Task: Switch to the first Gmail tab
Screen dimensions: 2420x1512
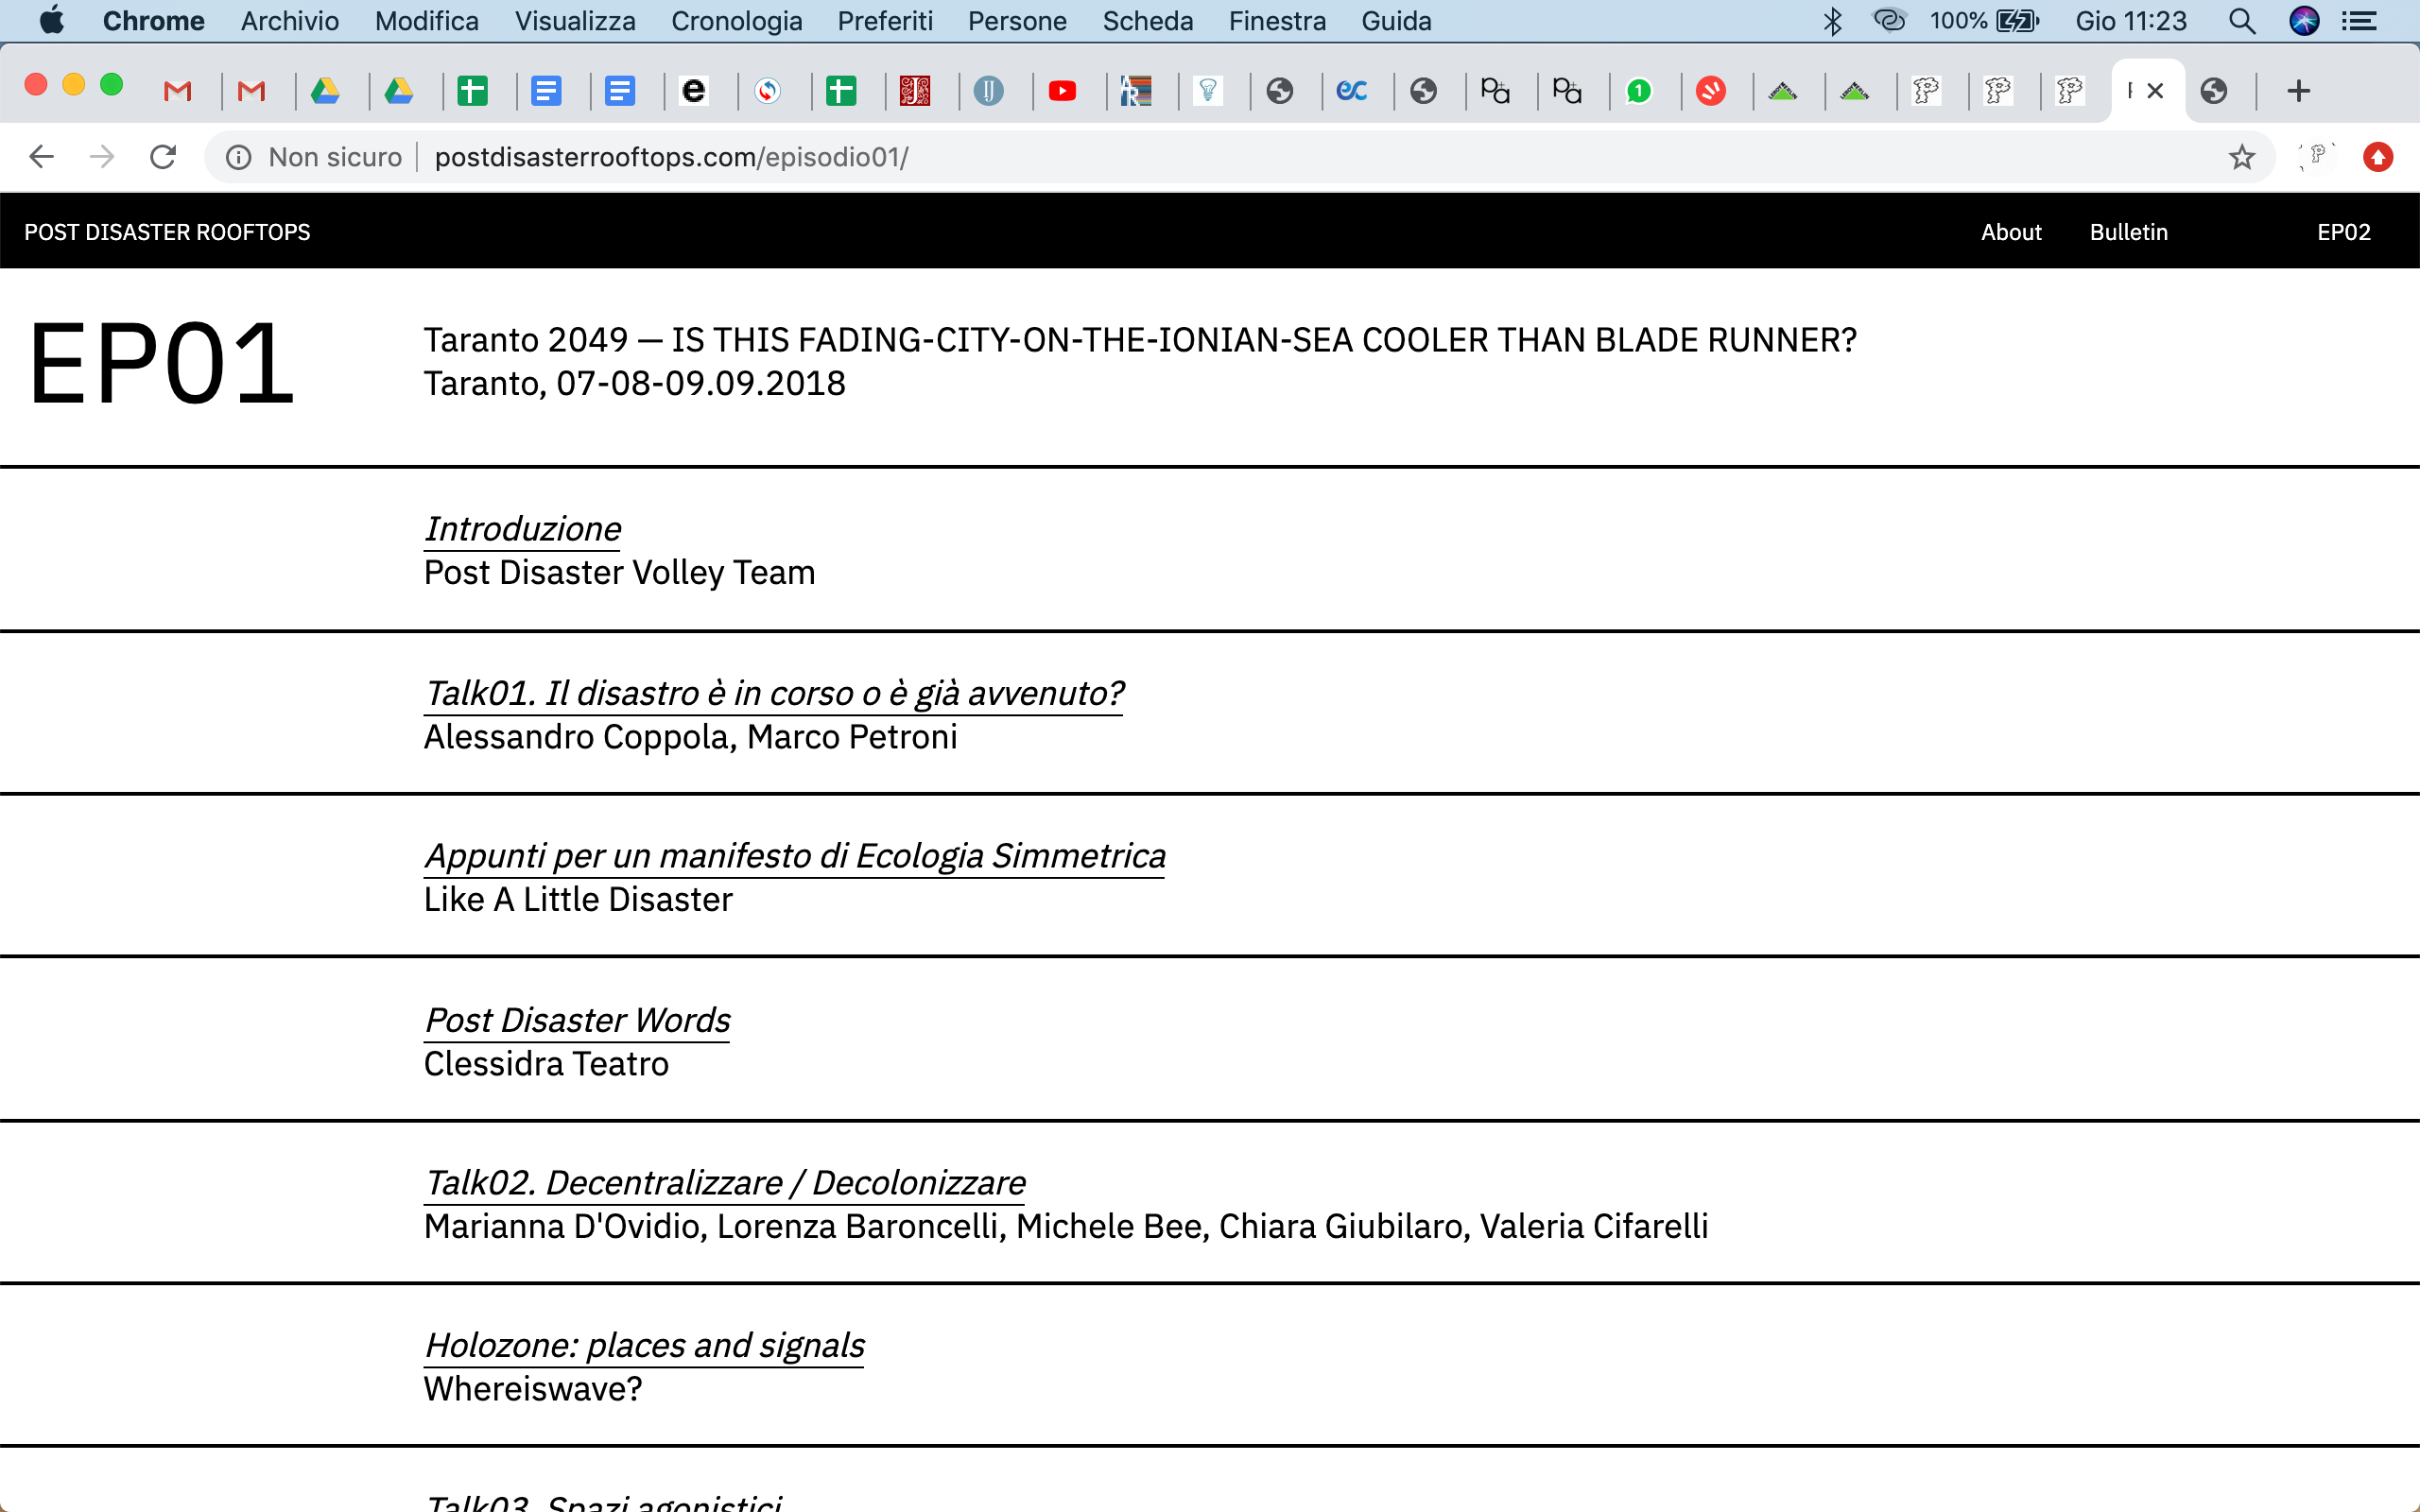Action: [177, 91]
